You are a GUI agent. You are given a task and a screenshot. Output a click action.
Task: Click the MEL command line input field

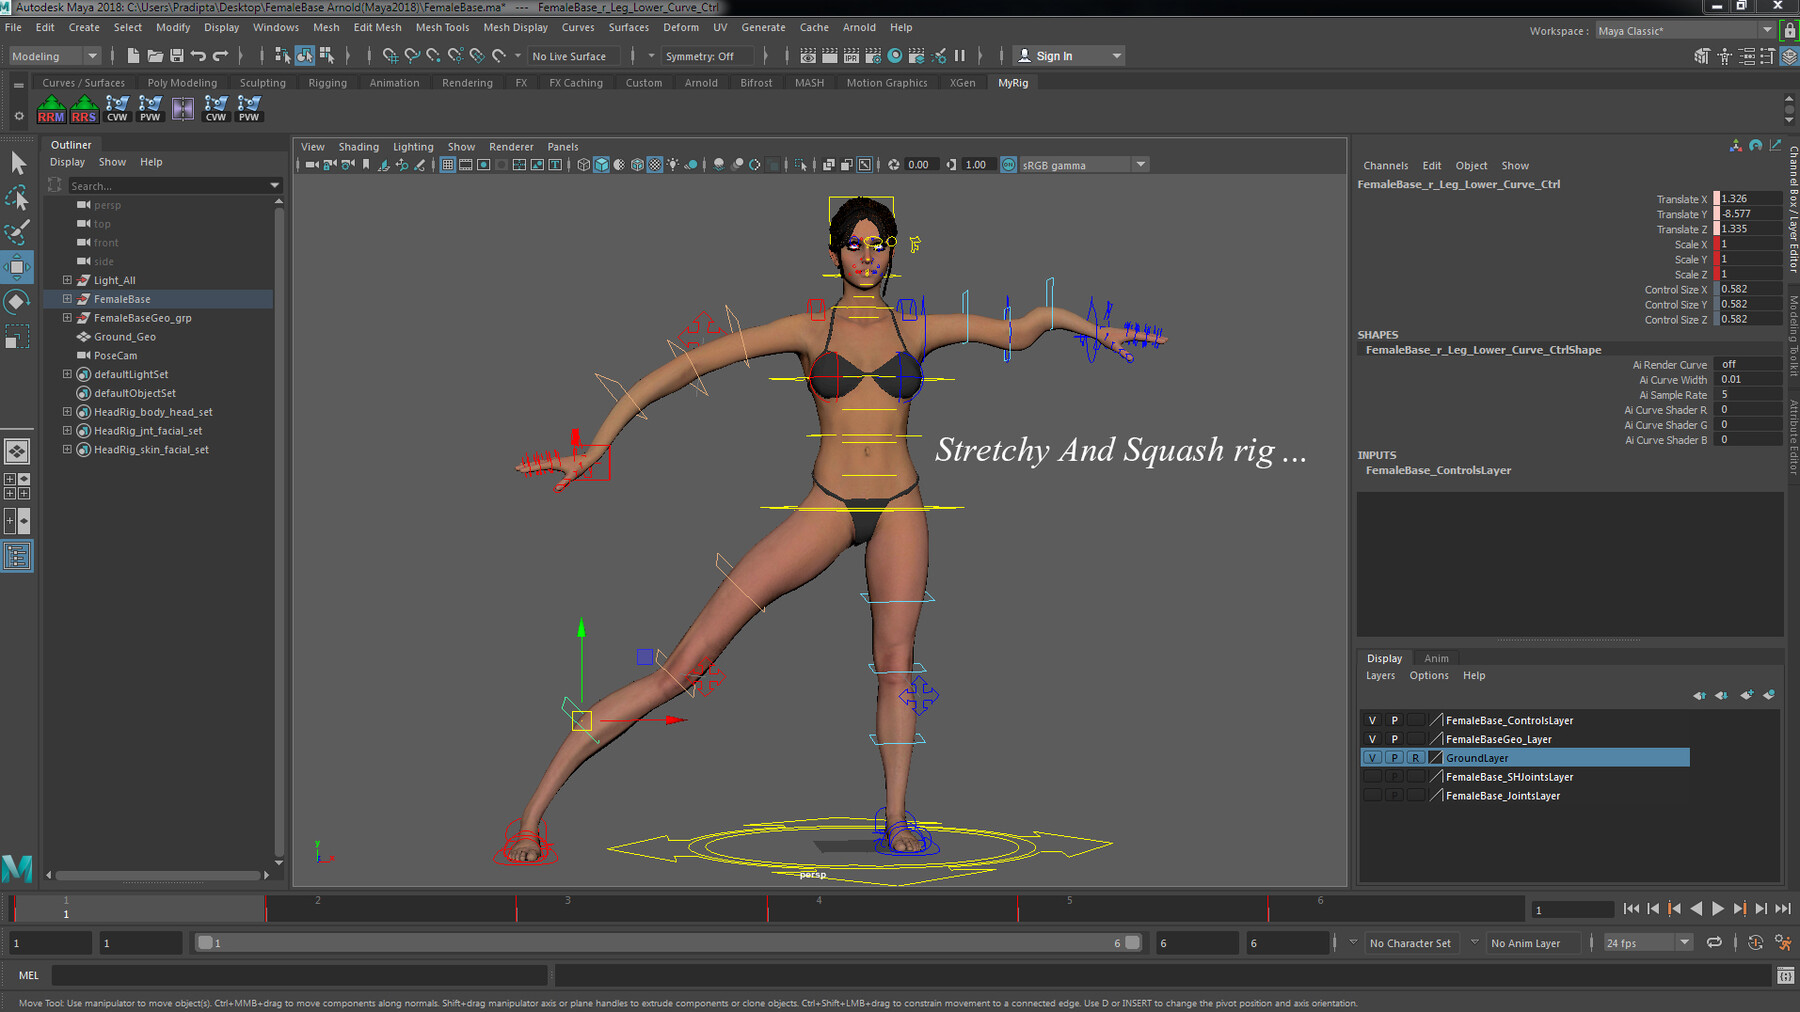click(x=300, y=975)
